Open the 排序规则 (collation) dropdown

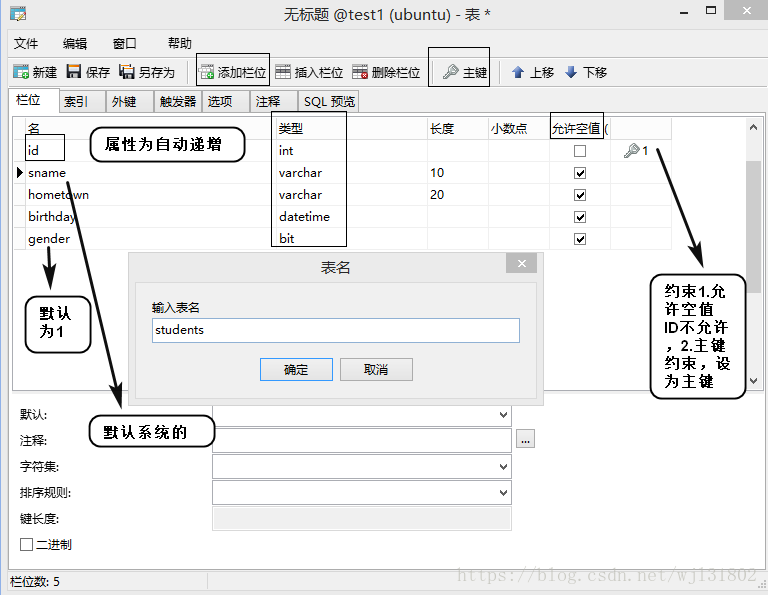click(503, 493)
